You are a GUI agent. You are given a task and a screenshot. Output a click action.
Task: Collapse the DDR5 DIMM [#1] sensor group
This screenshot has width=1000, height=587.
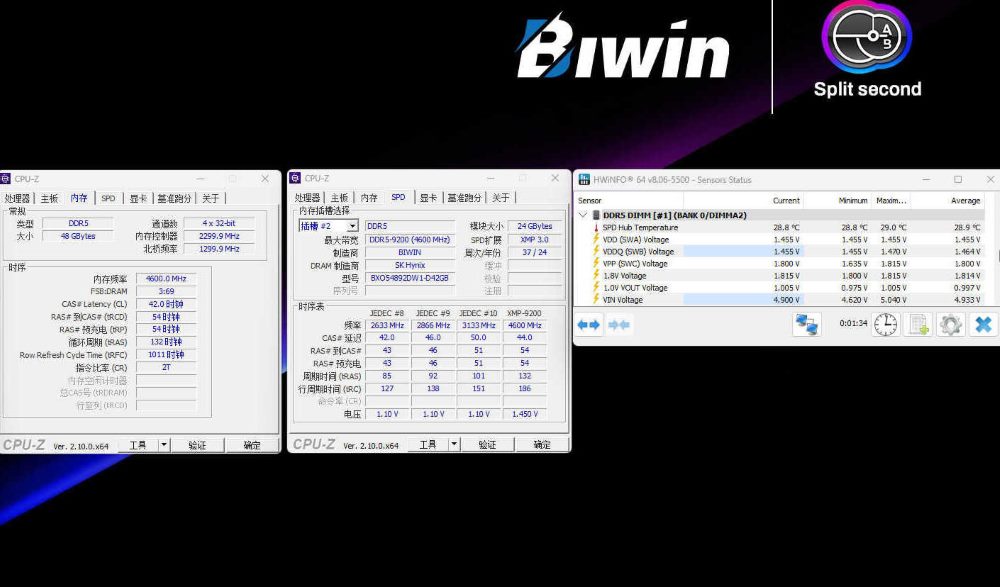coord(582,216)
